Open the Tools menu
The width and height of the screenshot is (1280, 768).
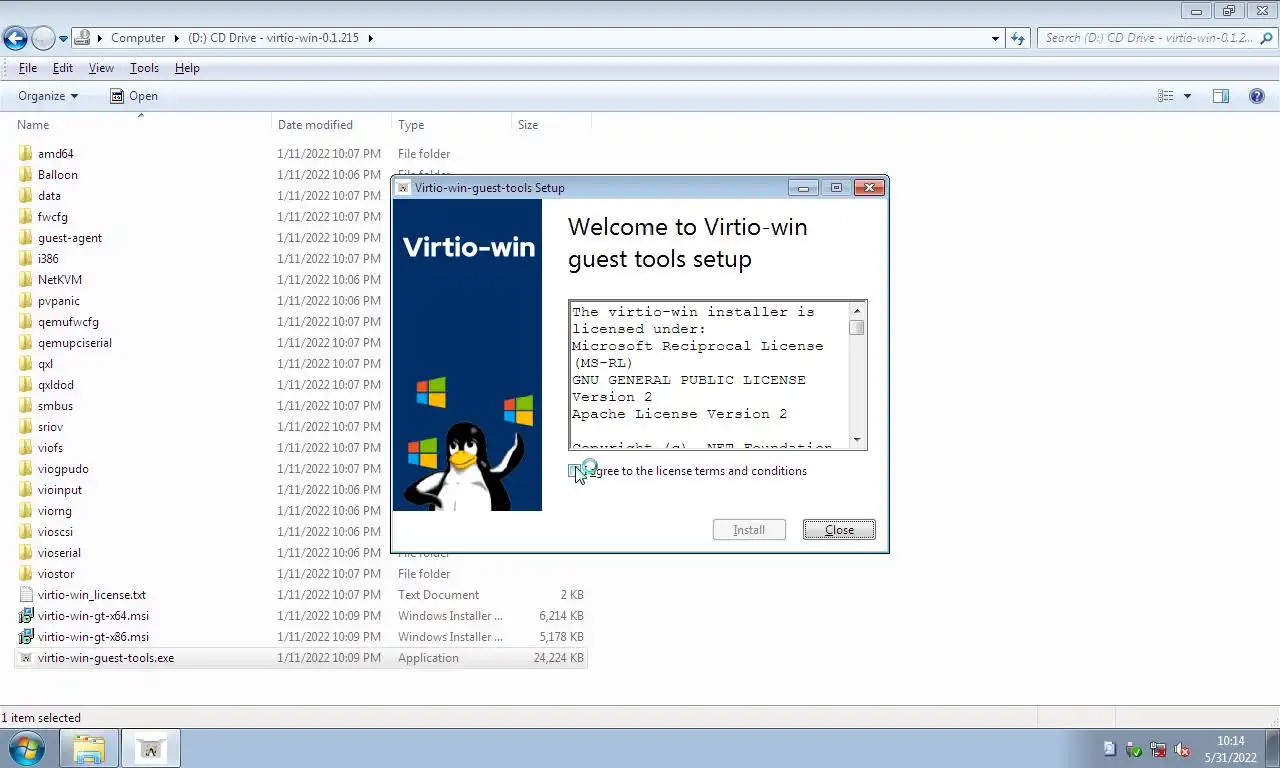click(144, 68)
